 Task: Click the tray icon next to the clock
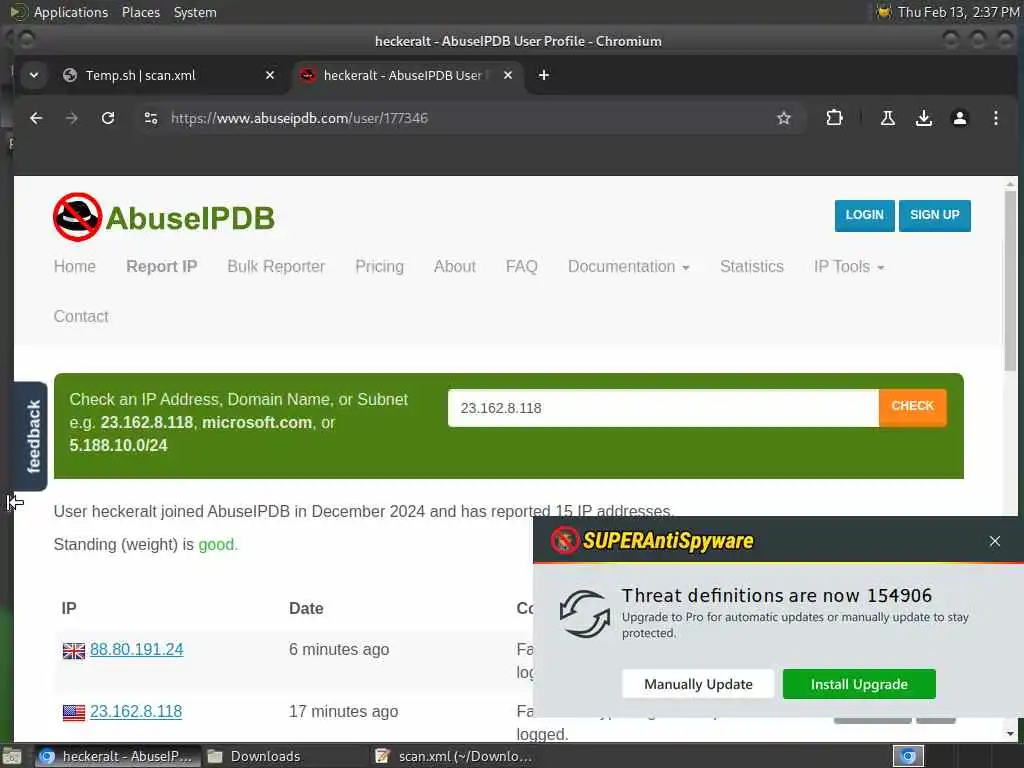[x=884, y=12]
